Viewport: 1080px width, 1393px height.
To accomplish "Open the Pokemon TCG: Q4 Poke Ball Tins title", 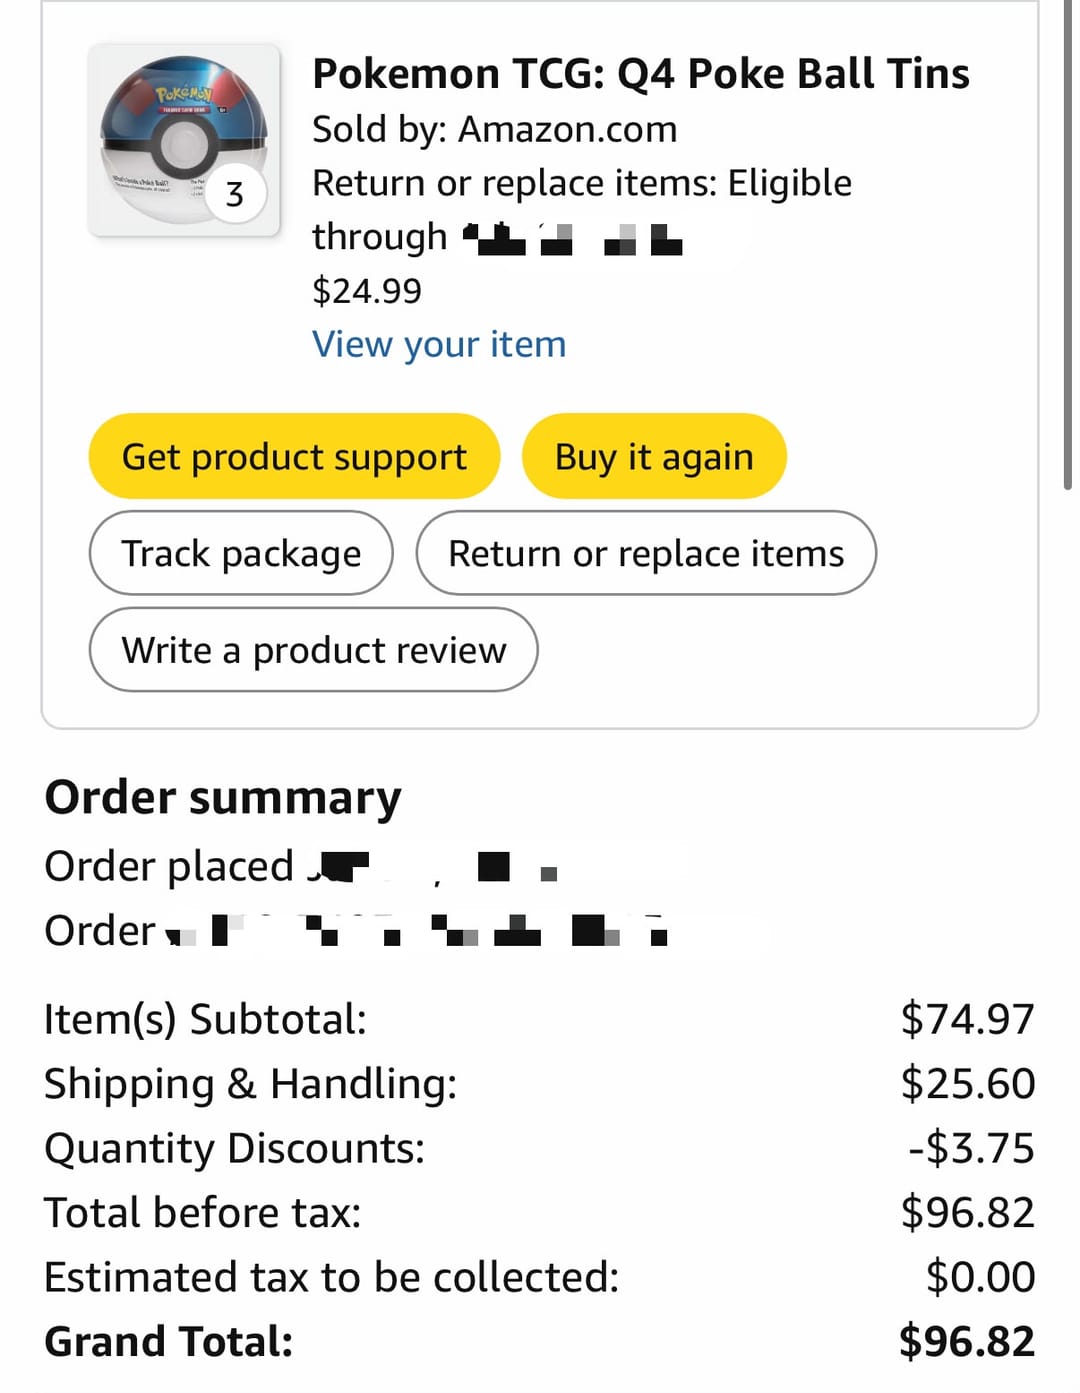I will 641,74.
